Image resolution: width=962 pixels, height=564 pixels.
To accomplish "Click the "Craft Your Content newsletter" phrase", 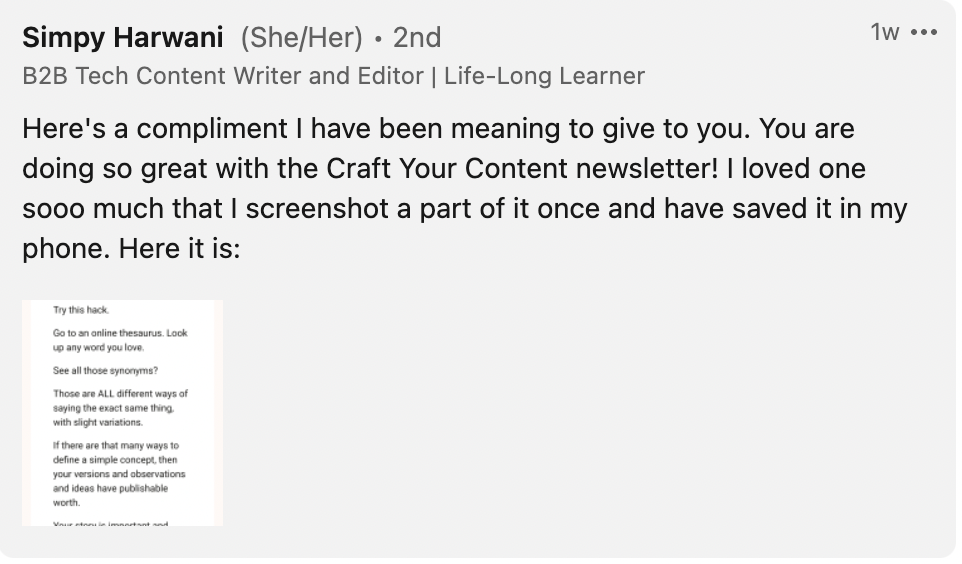I will tap(500, 168).
